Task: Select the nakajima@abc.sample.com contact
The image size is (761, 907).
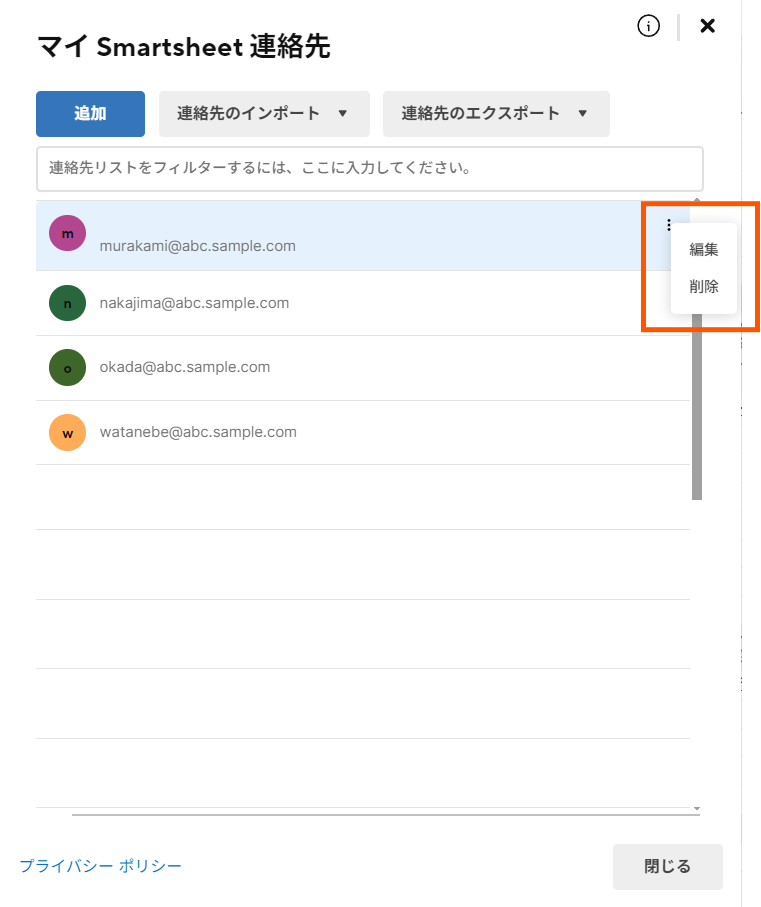Action: (x=194, y=303)
